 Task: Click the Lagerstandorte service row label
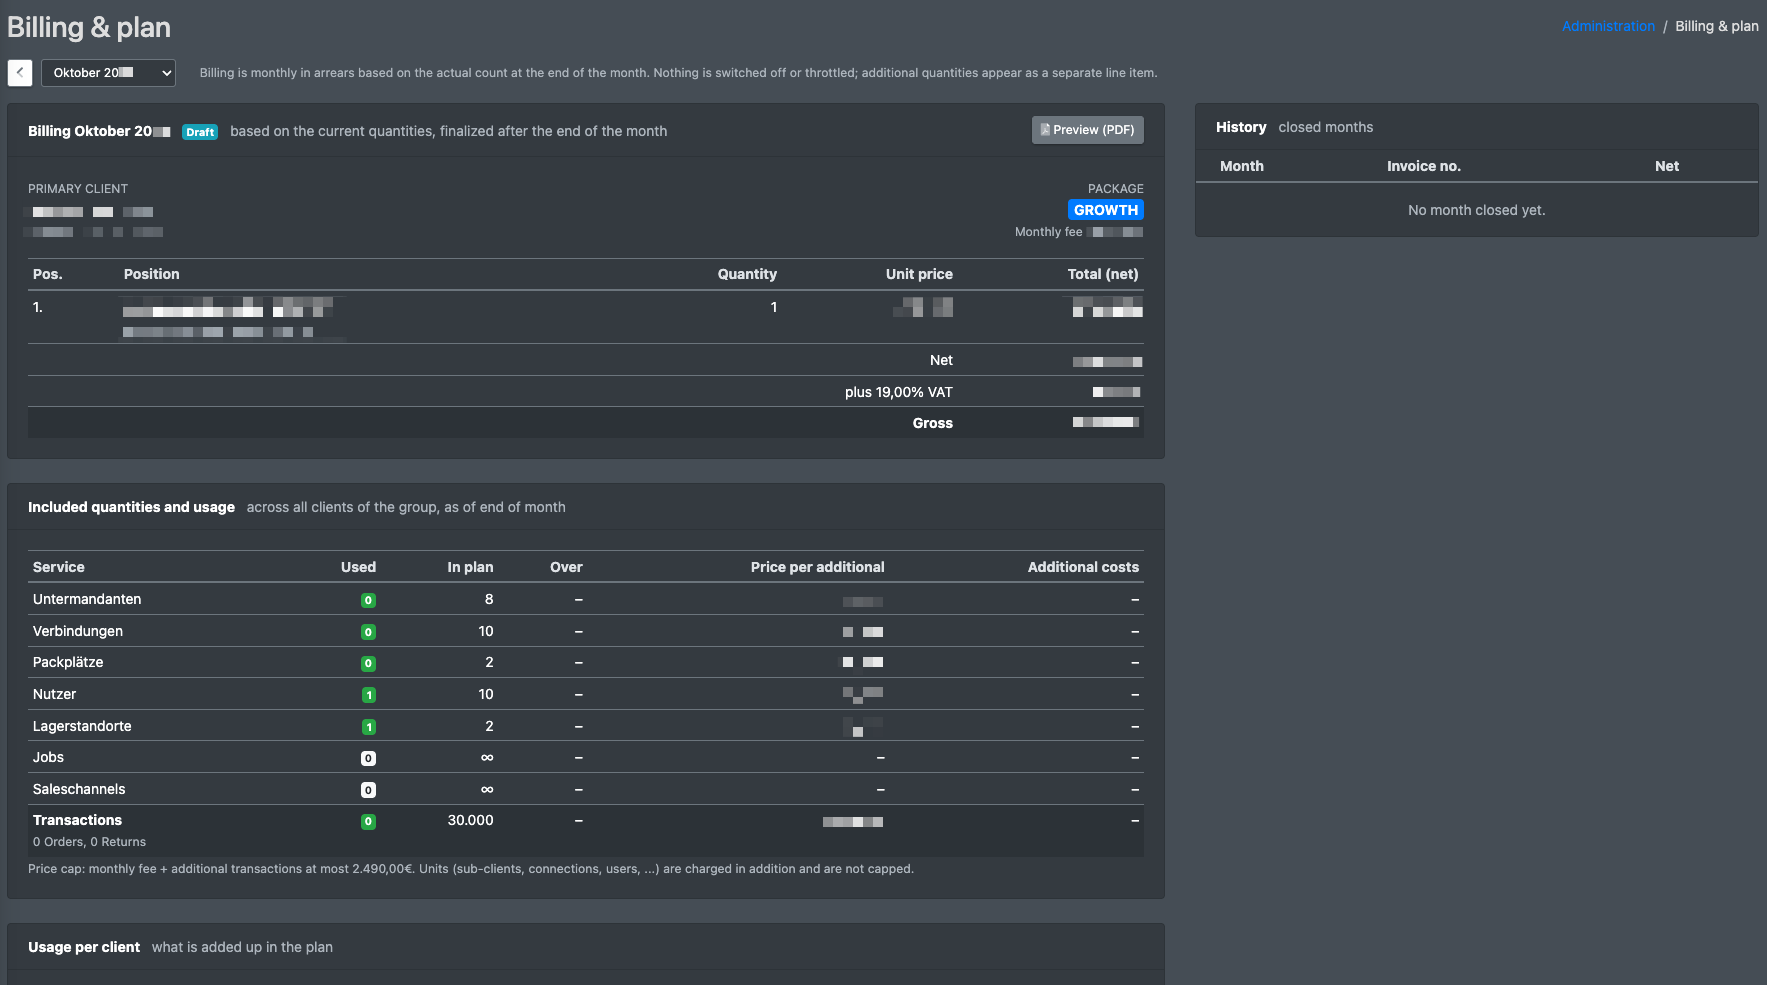click(82, 726)
